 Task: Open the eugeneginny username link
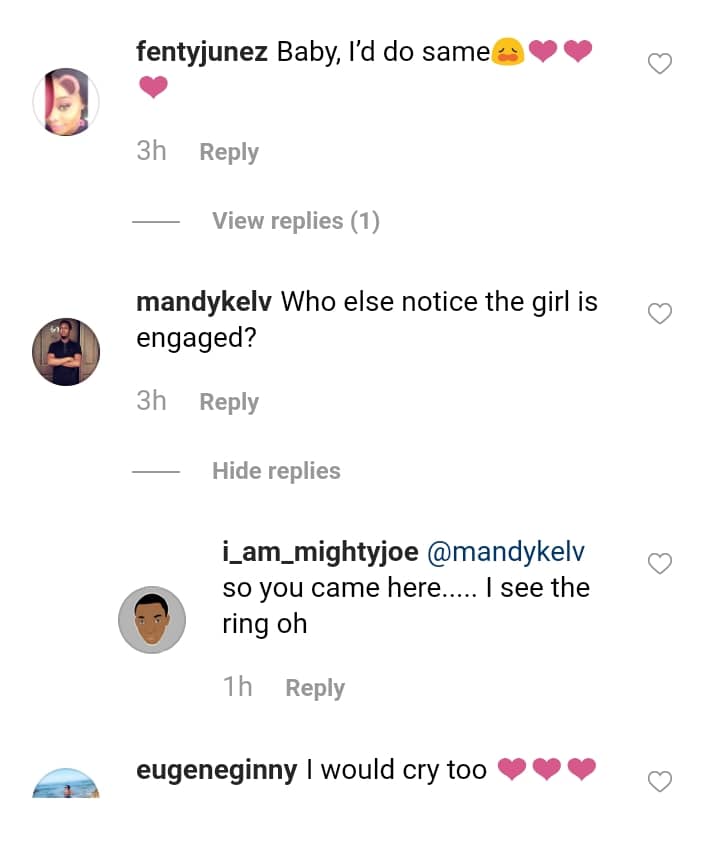(x=216, y=770)
